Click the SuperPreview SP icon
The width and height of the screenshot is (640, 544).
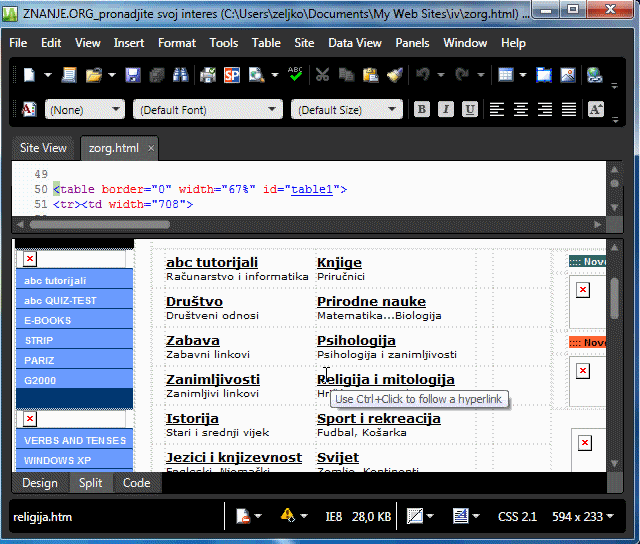[x=232, y=75]
